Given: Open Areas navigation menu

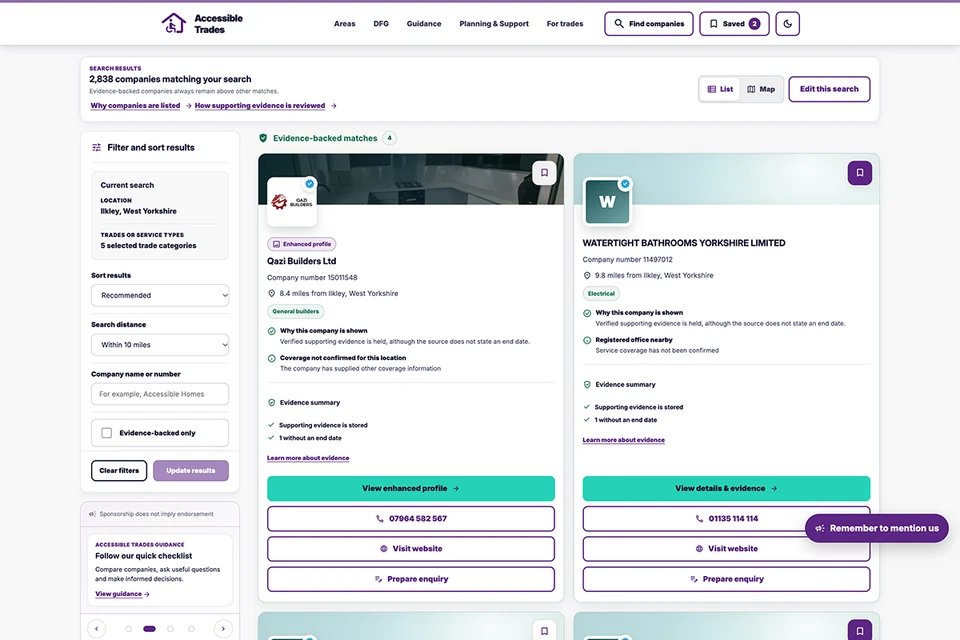Looking at the screenshot, I should pos(345,24).
